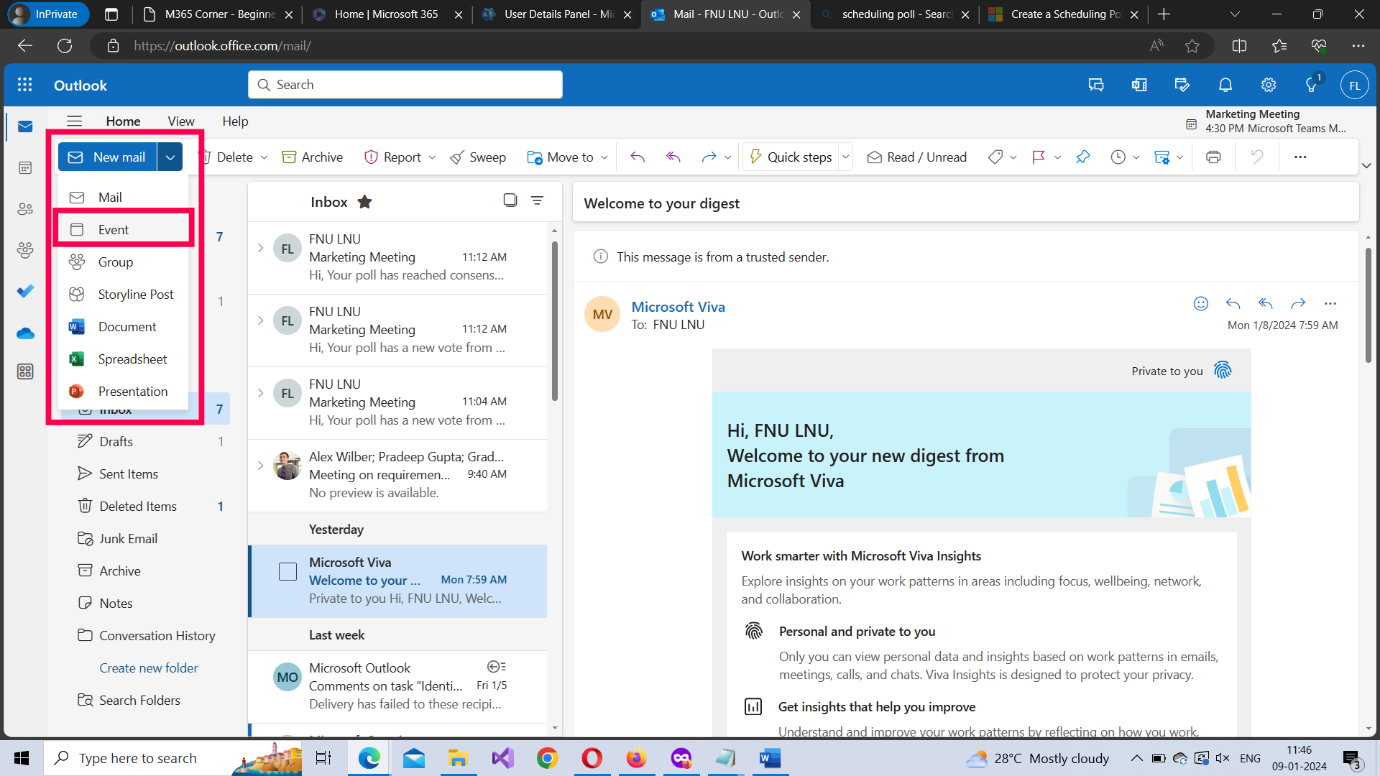The width and height of the screenshot is (1380, 776).
Task: Select the Microsoft Viva message checkbox
Action: 288,572
